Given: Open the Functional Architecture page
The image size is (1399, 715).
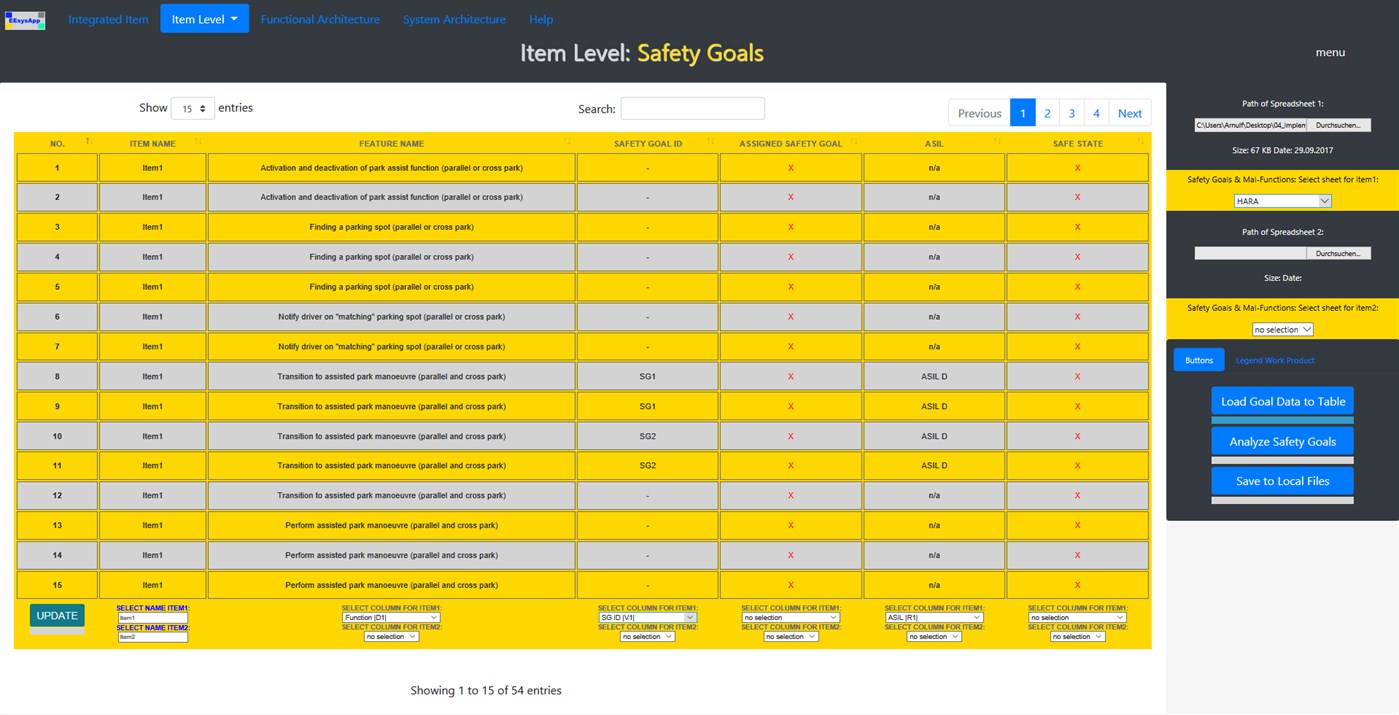Looking at the screenshot, I should (x=320, y=18).
